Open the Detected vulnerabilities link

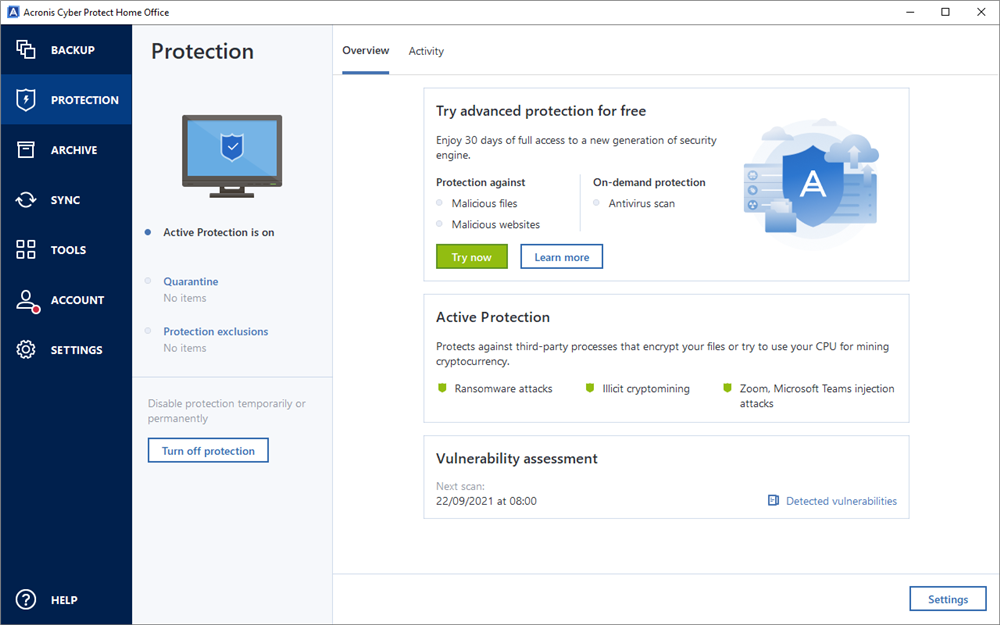(x=841, y=501)
